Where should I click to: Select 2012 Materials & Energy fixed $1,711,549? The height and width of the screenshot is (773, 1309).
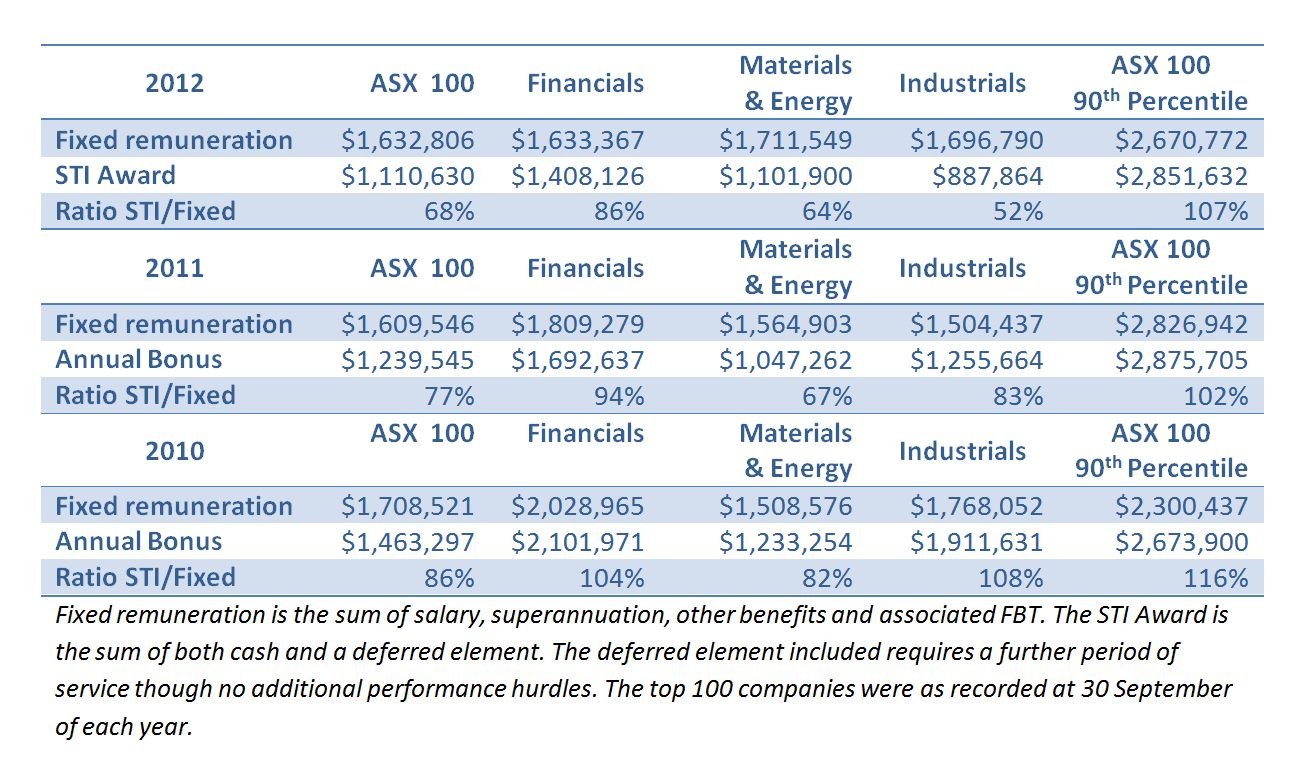click(785, 140)
